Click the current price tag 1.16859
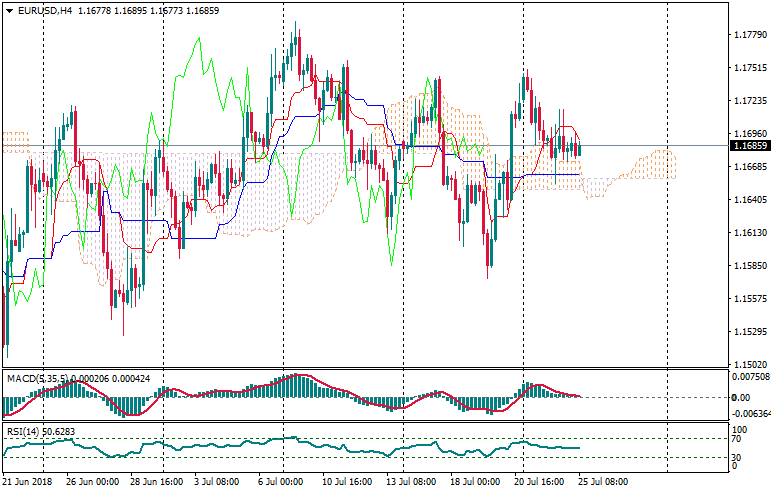 [748, 146]
